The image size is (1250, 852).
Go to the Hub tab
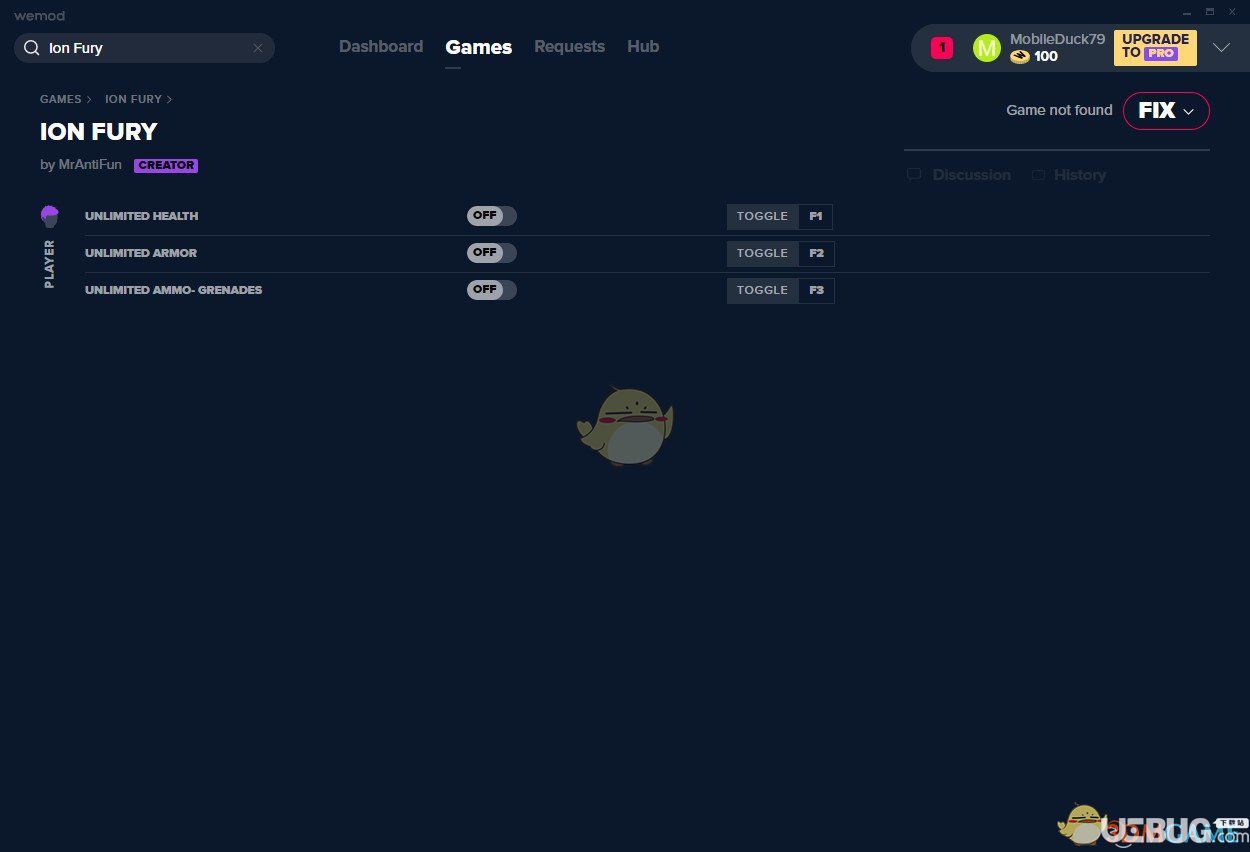click(643, 47)
